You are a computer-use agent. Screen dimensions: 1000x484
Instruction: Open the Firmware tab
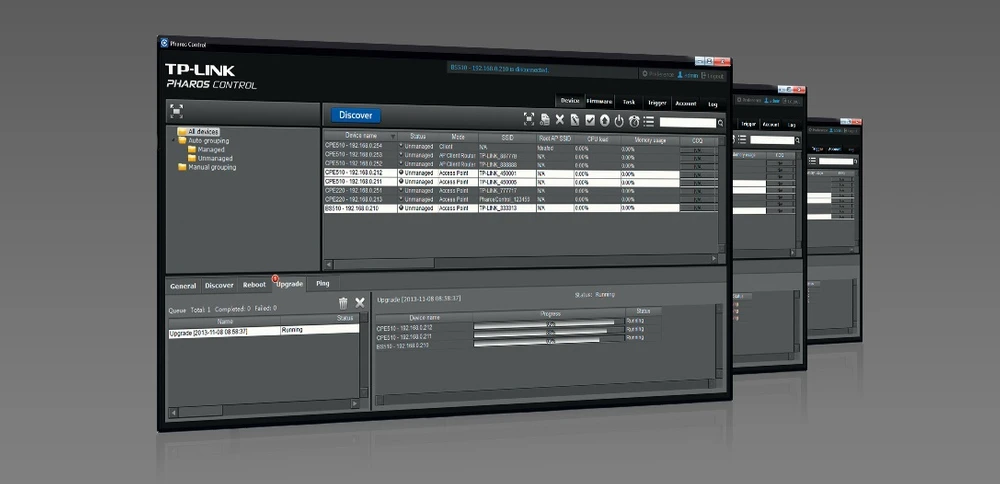[600, 102]
